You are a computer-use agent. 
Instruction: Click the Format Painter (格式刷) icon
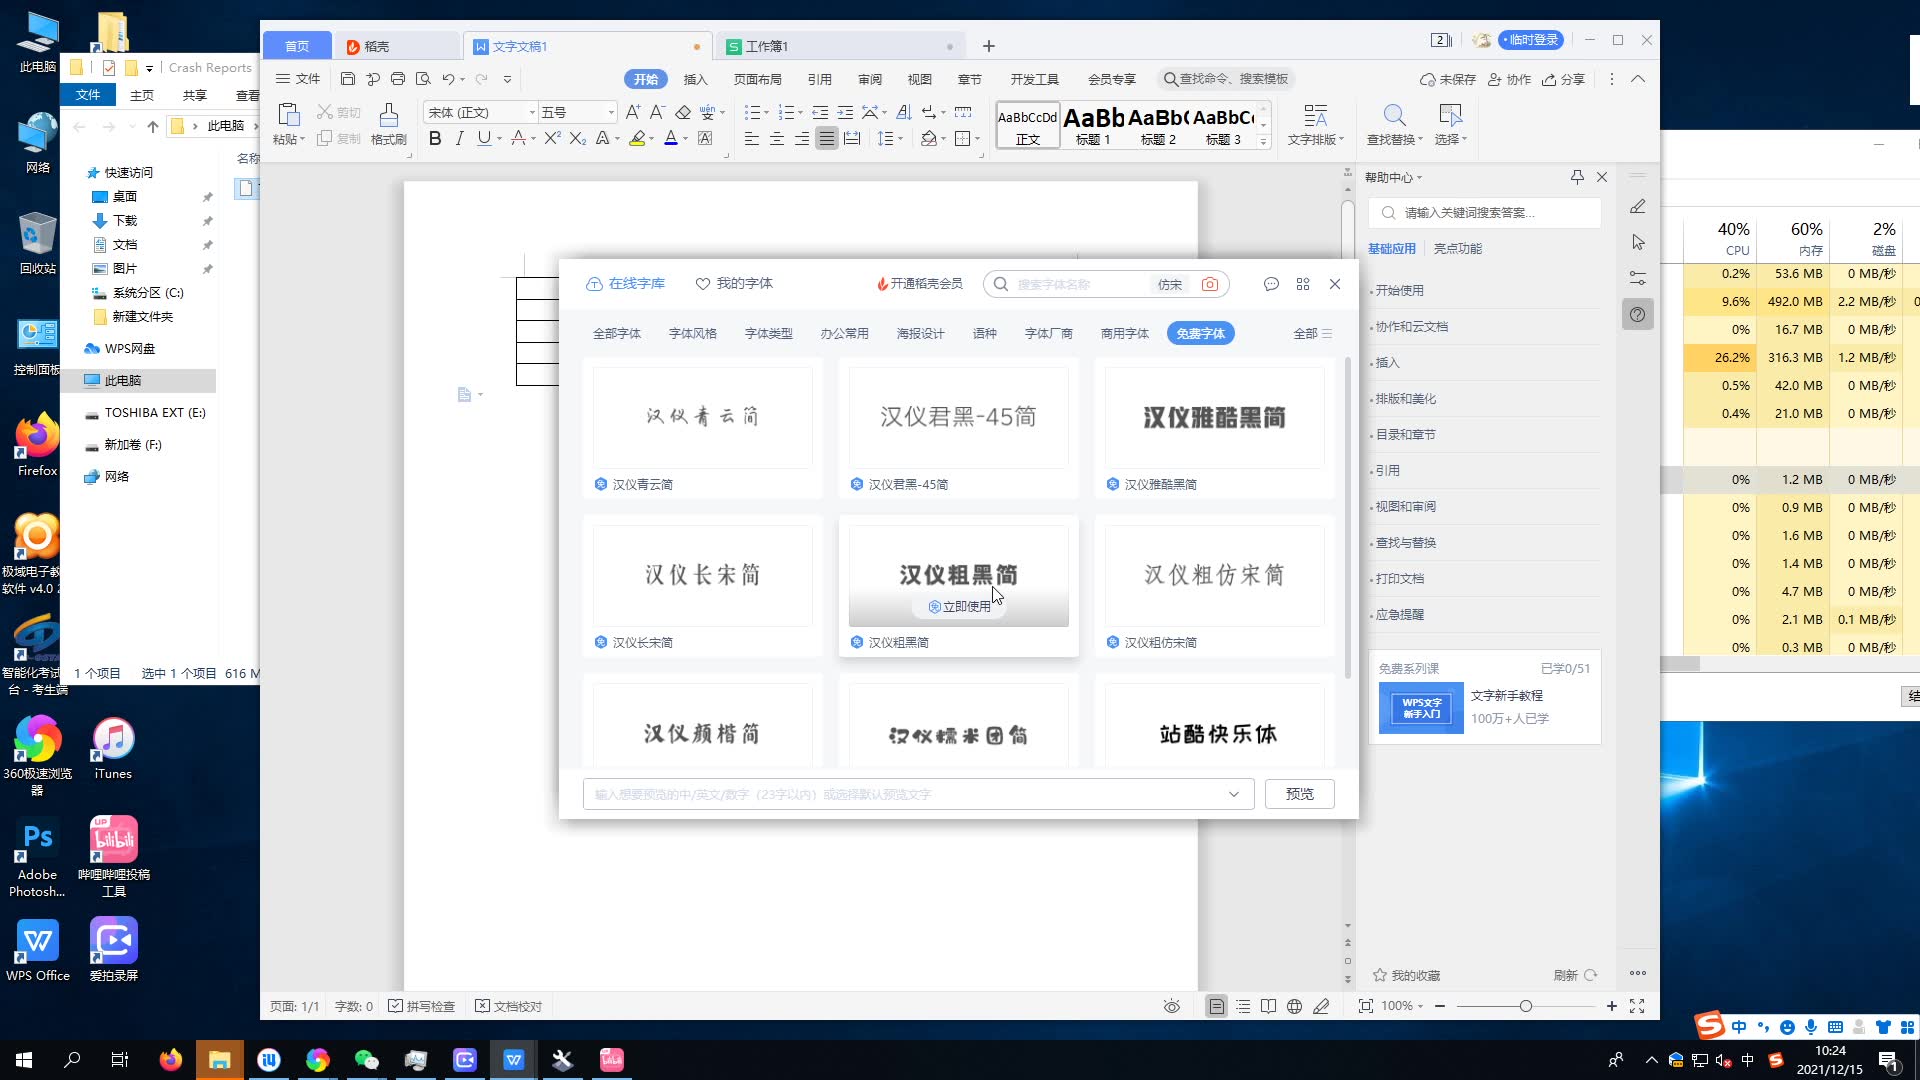[x=389, y=122]
